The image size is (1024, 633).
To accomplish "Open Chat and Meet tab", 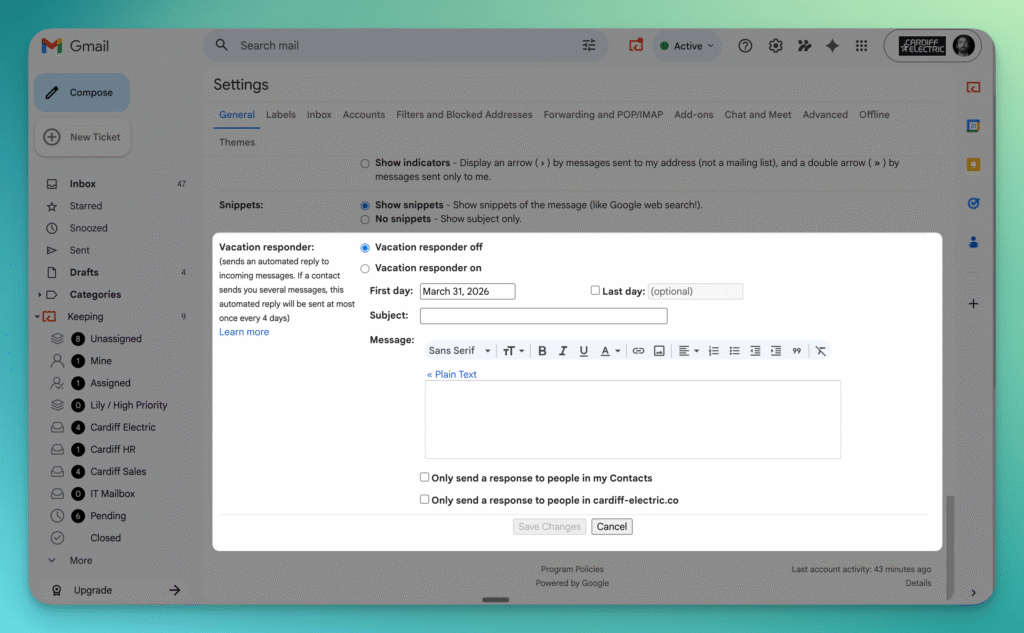I will pos(758,114).
